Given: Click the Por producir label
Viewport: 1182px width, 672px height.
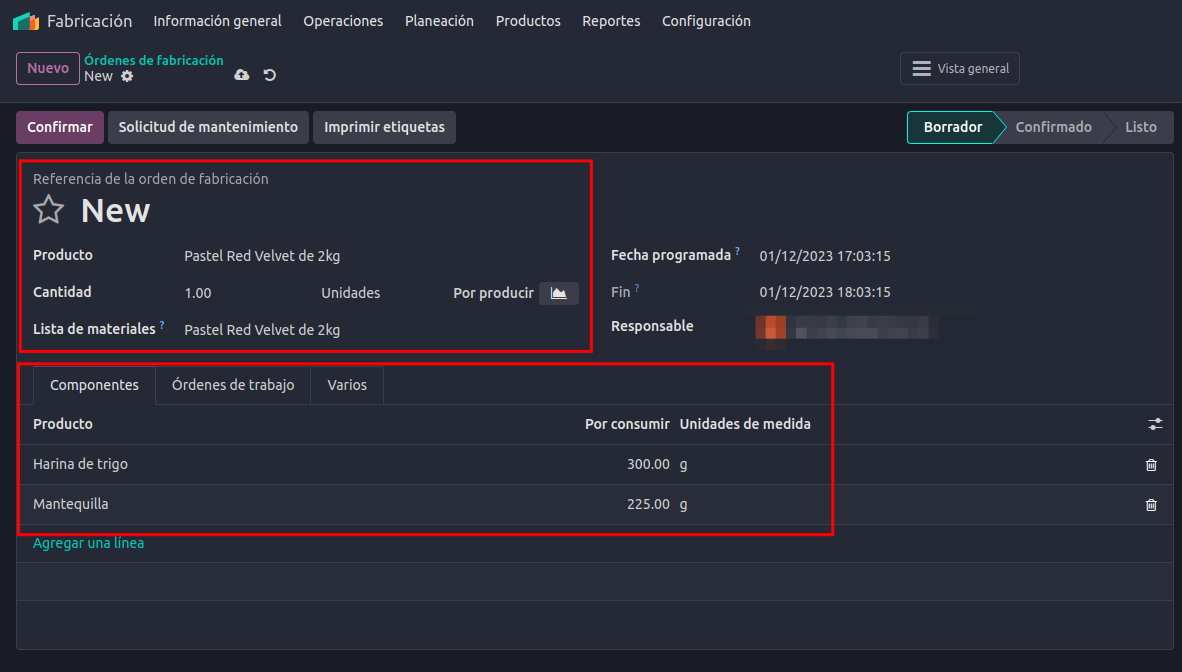Looking at the screenshot, I should [x=493, y=293].
